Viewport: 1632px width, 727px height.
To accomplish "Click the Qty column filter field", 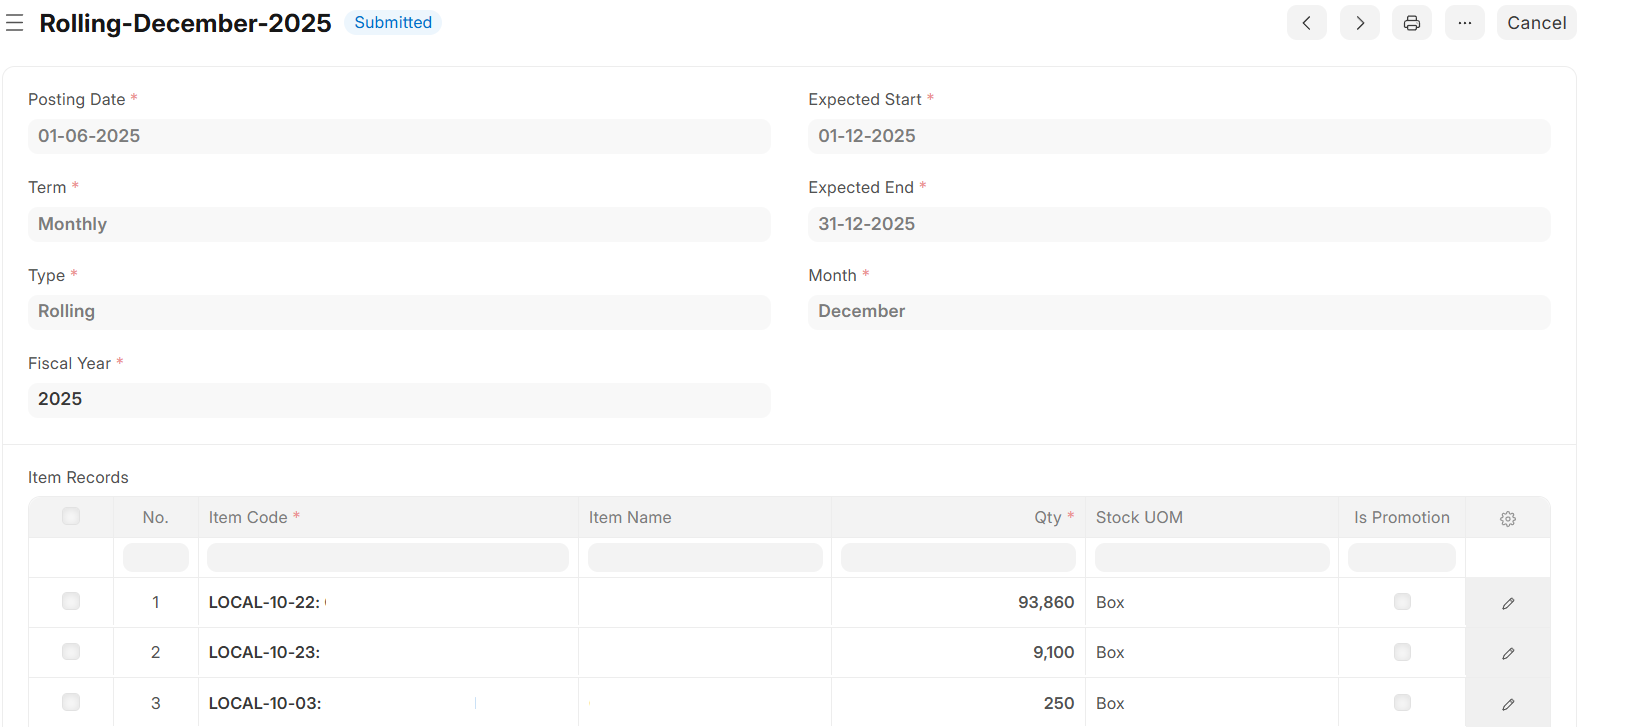I will pyautogui.click(x=957, y=558).
